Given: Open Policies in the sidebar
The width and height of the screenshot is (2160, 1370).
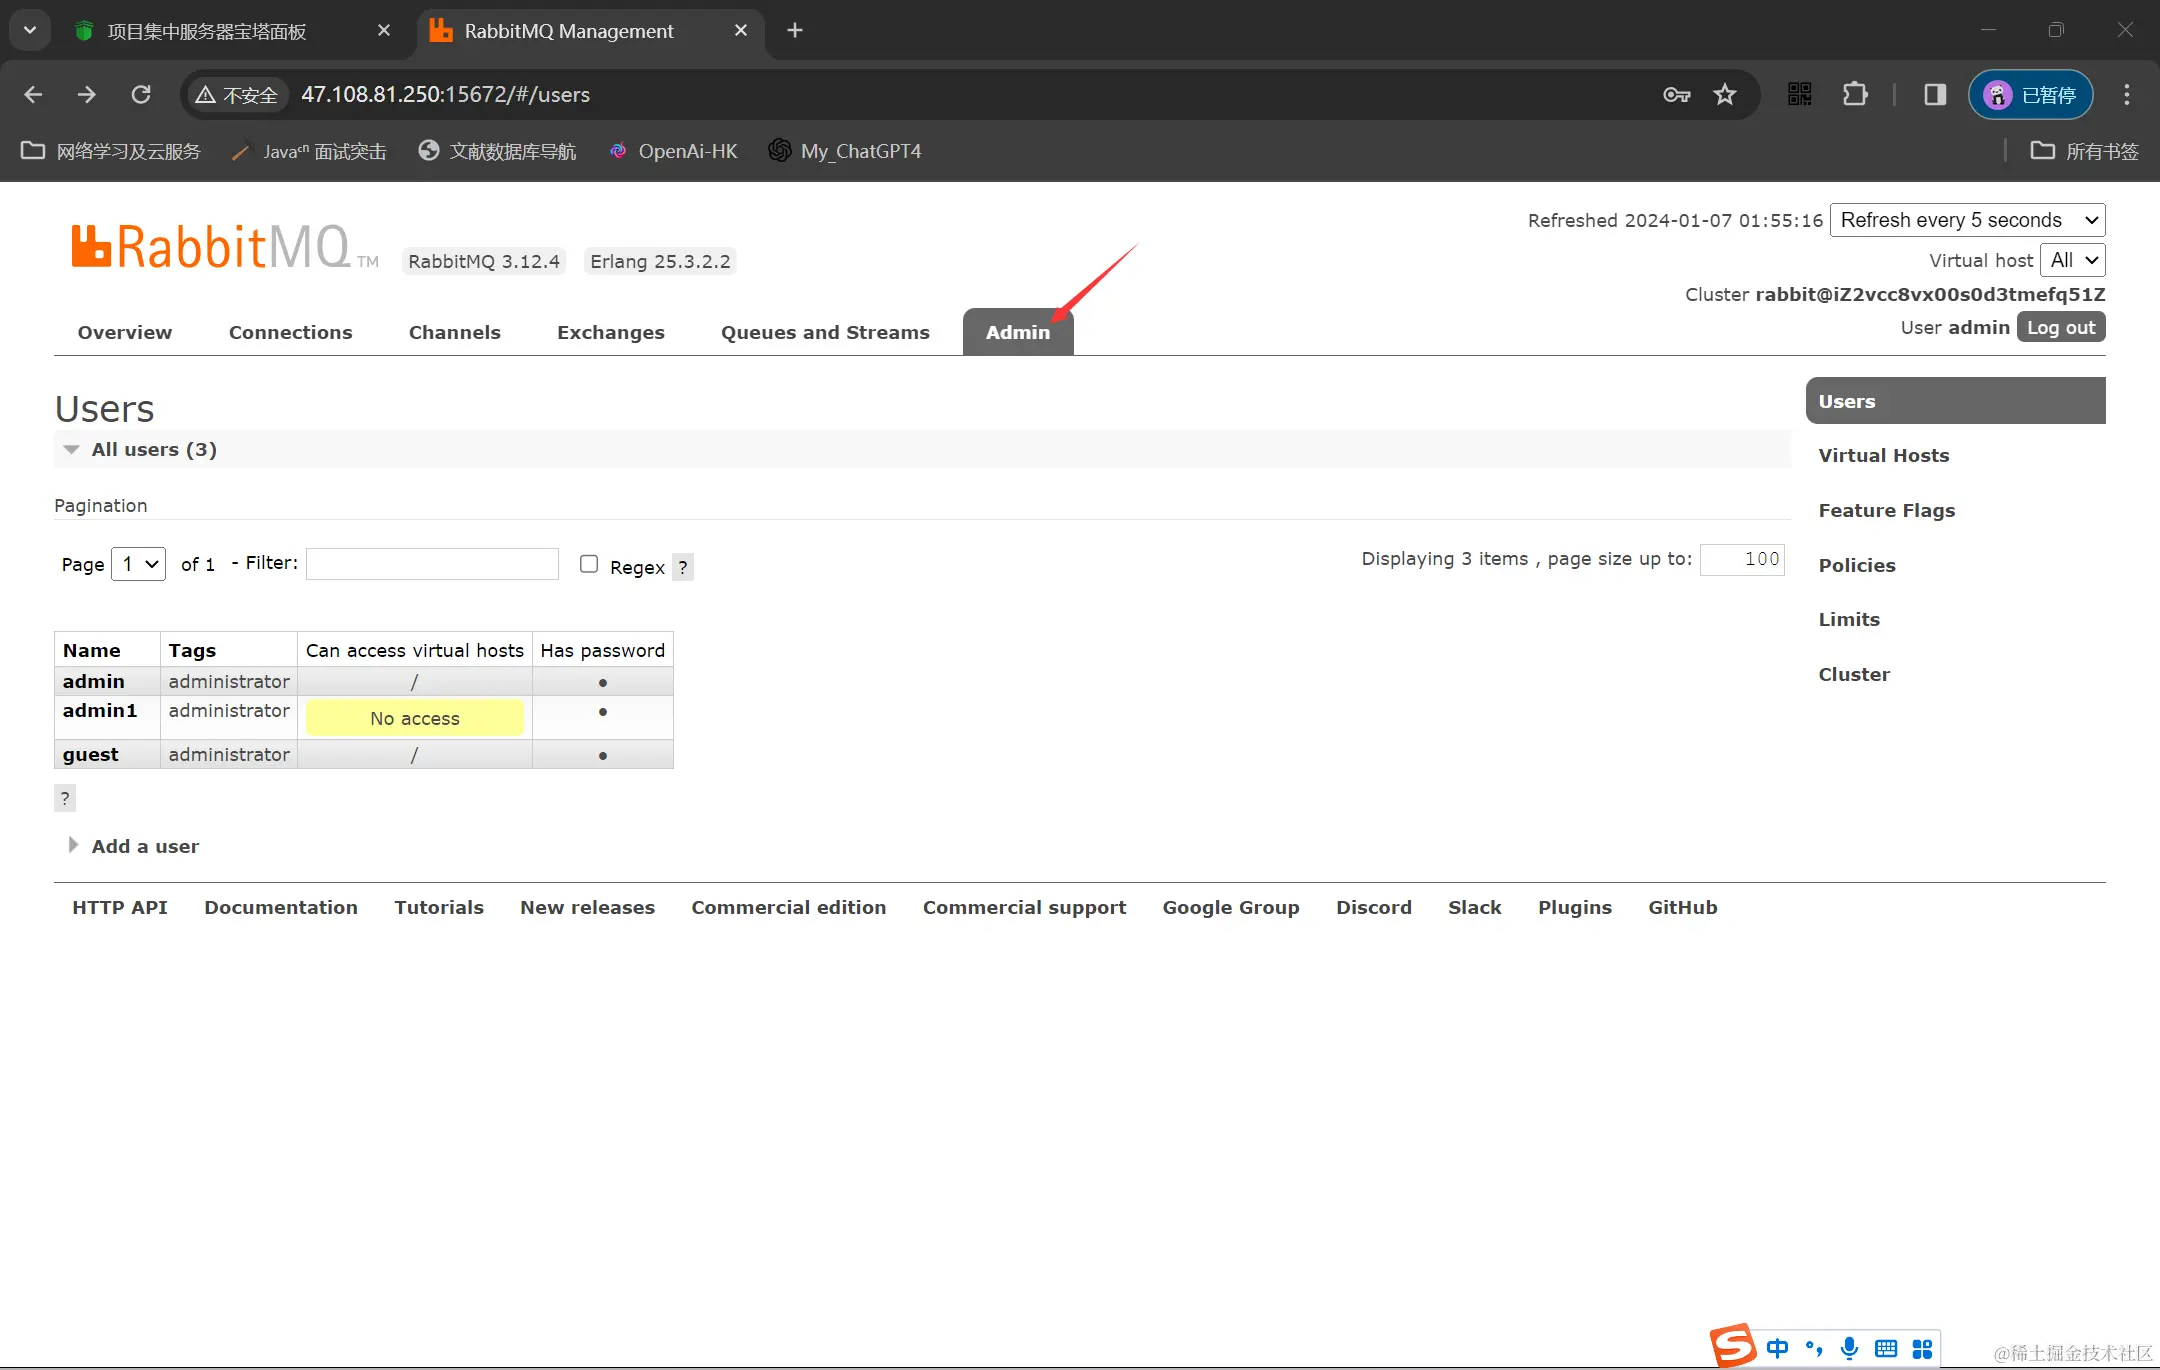Looking at the screenshot, I should point(1857,565).
